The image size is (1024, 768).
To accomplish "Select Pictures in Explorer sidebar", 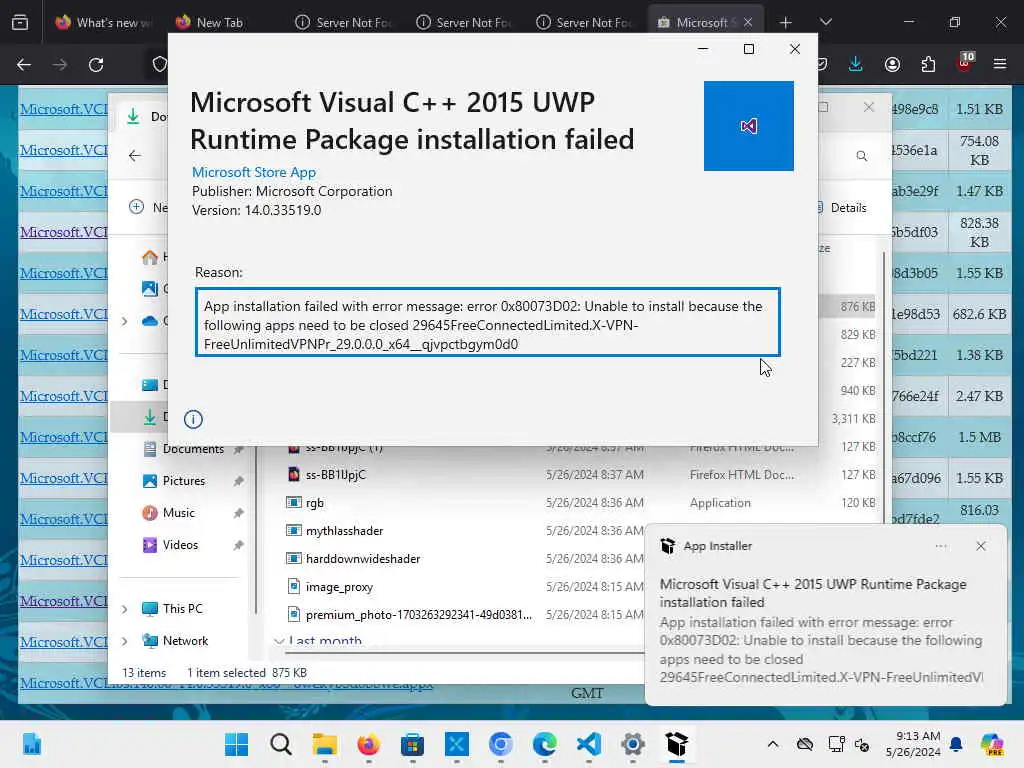I will point(183,481).
